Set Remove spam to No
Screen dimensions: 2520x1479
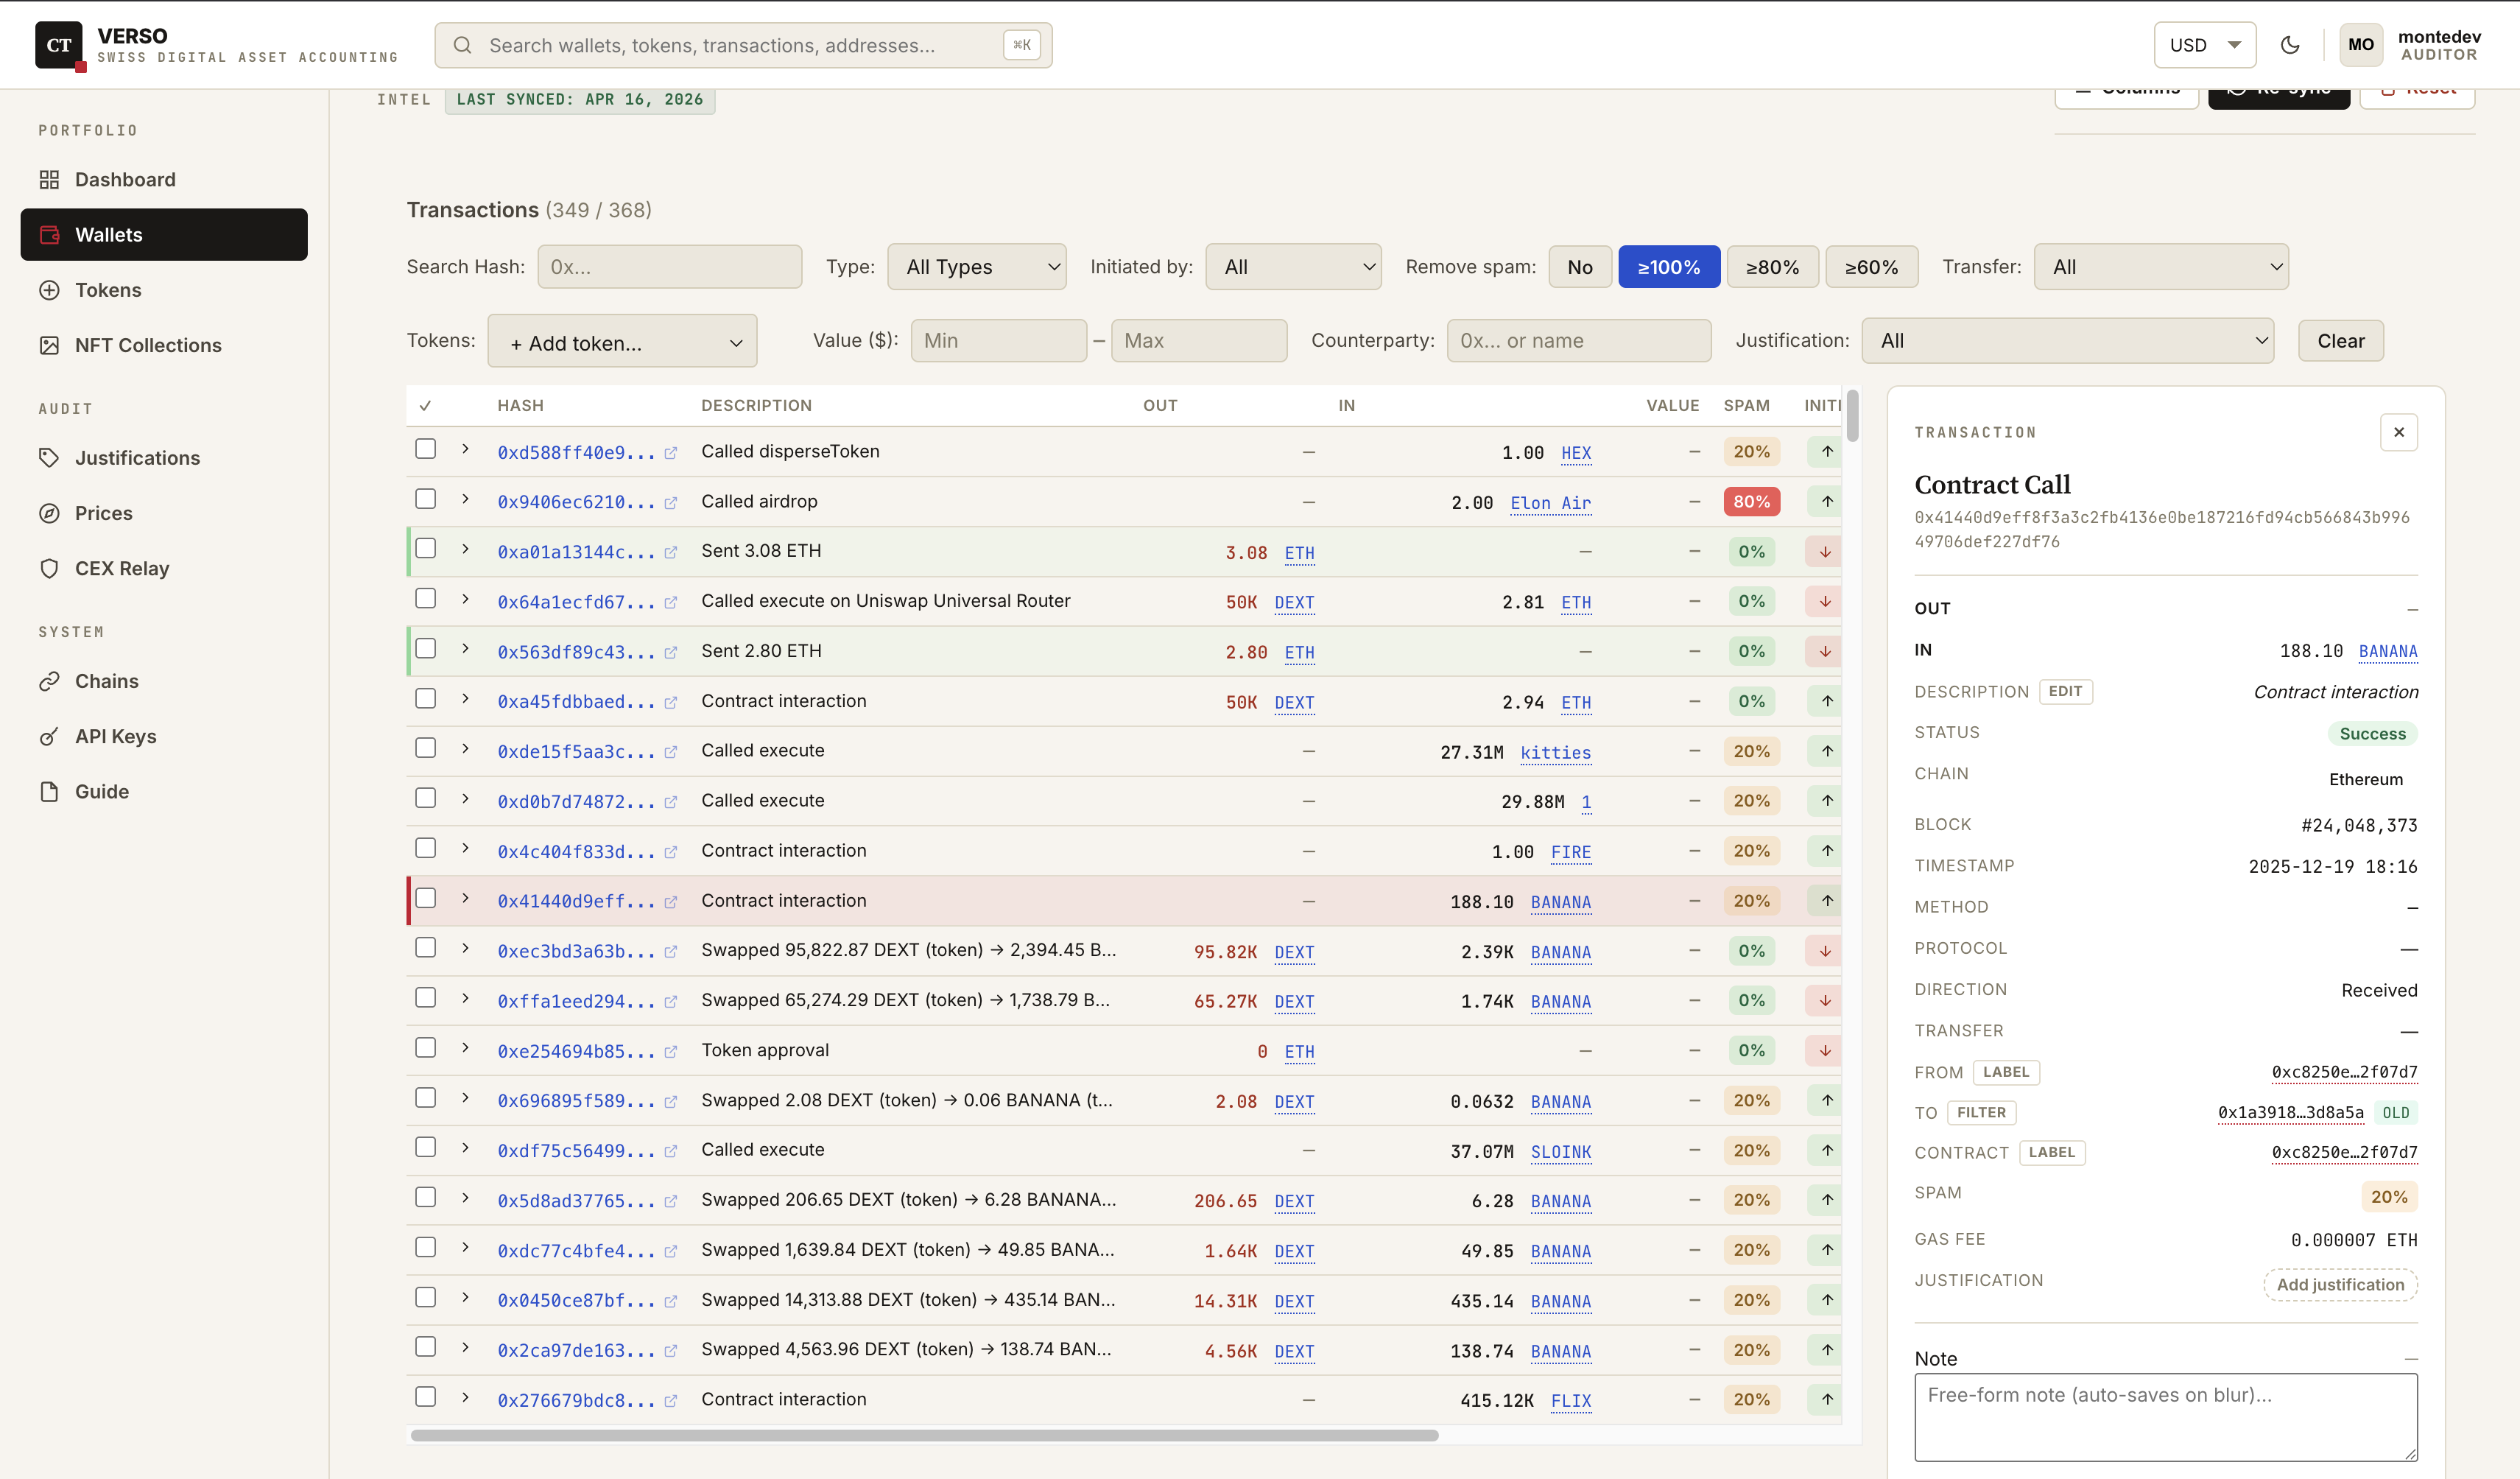click(x=1580, y=267)
